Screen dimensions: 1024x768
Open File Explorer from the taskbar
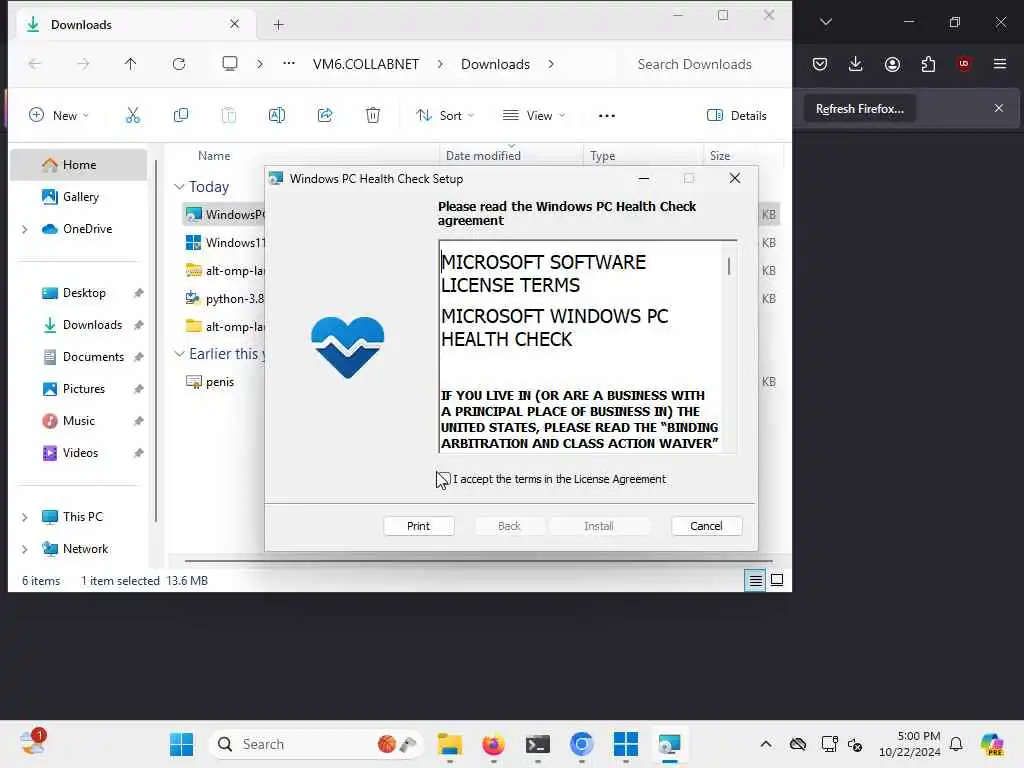pos(450,744)
